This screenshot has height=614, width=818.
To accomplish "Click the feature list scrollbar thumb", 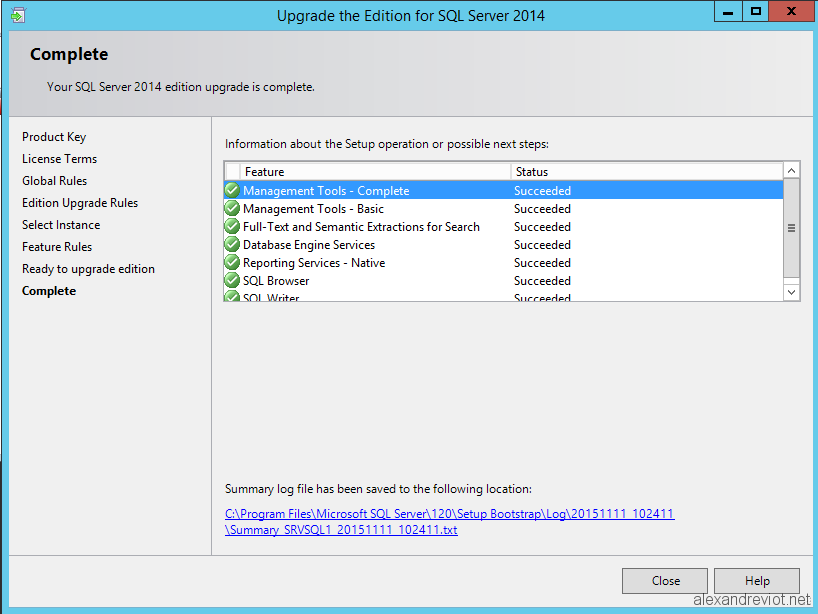I will 791,228.
